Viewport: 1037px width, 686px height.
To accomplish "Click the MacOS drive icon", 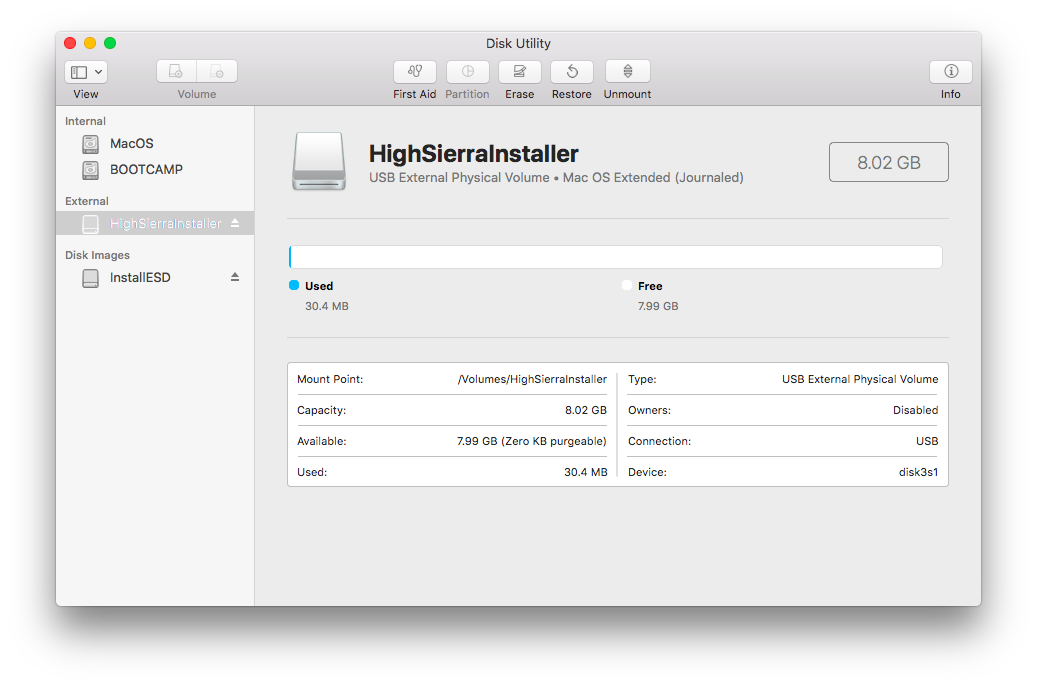I will click(91, 144).
